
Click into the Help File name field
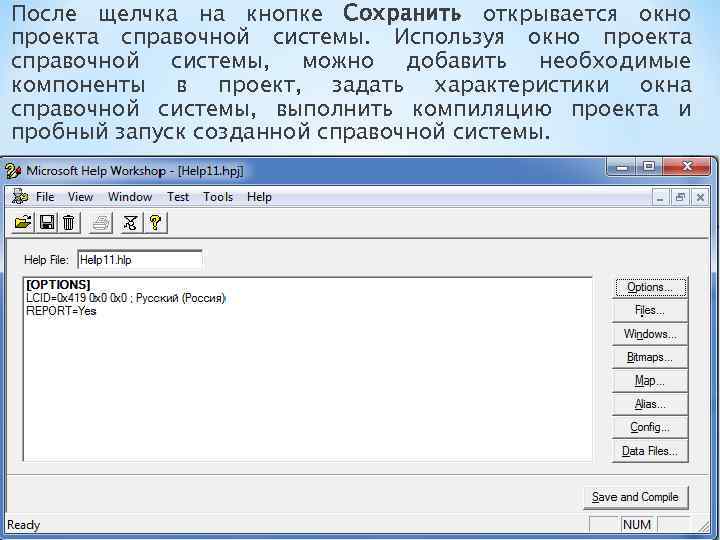pyautogui.click(x=140, y=260)
